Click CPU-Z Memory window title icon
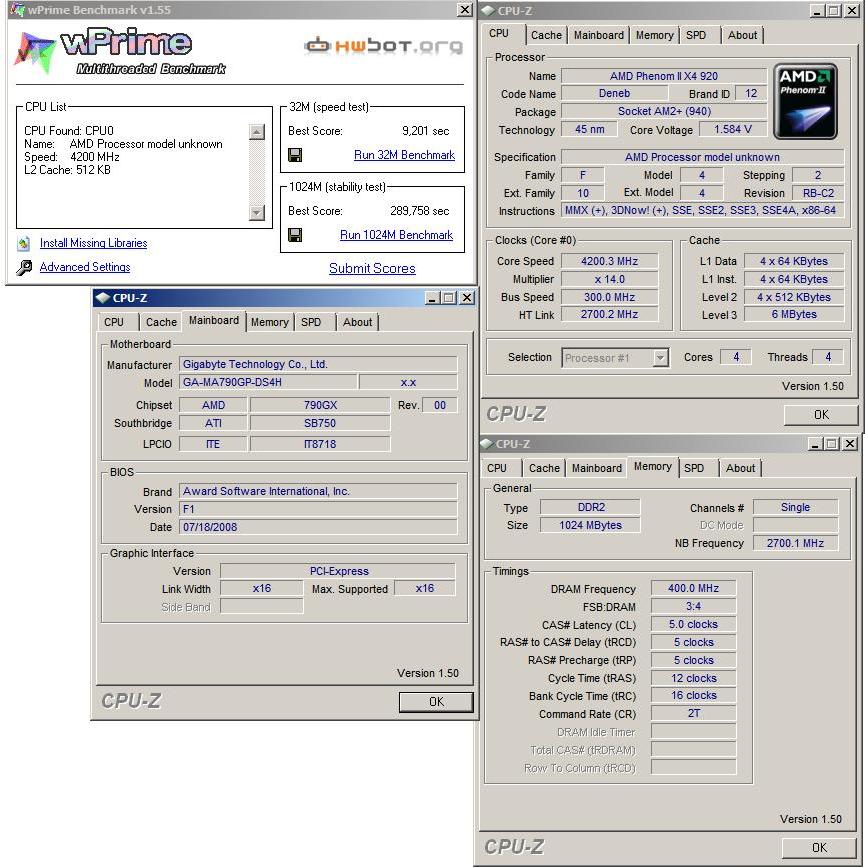The height and width of the screenshot is (867, 865). coord(486,443)
